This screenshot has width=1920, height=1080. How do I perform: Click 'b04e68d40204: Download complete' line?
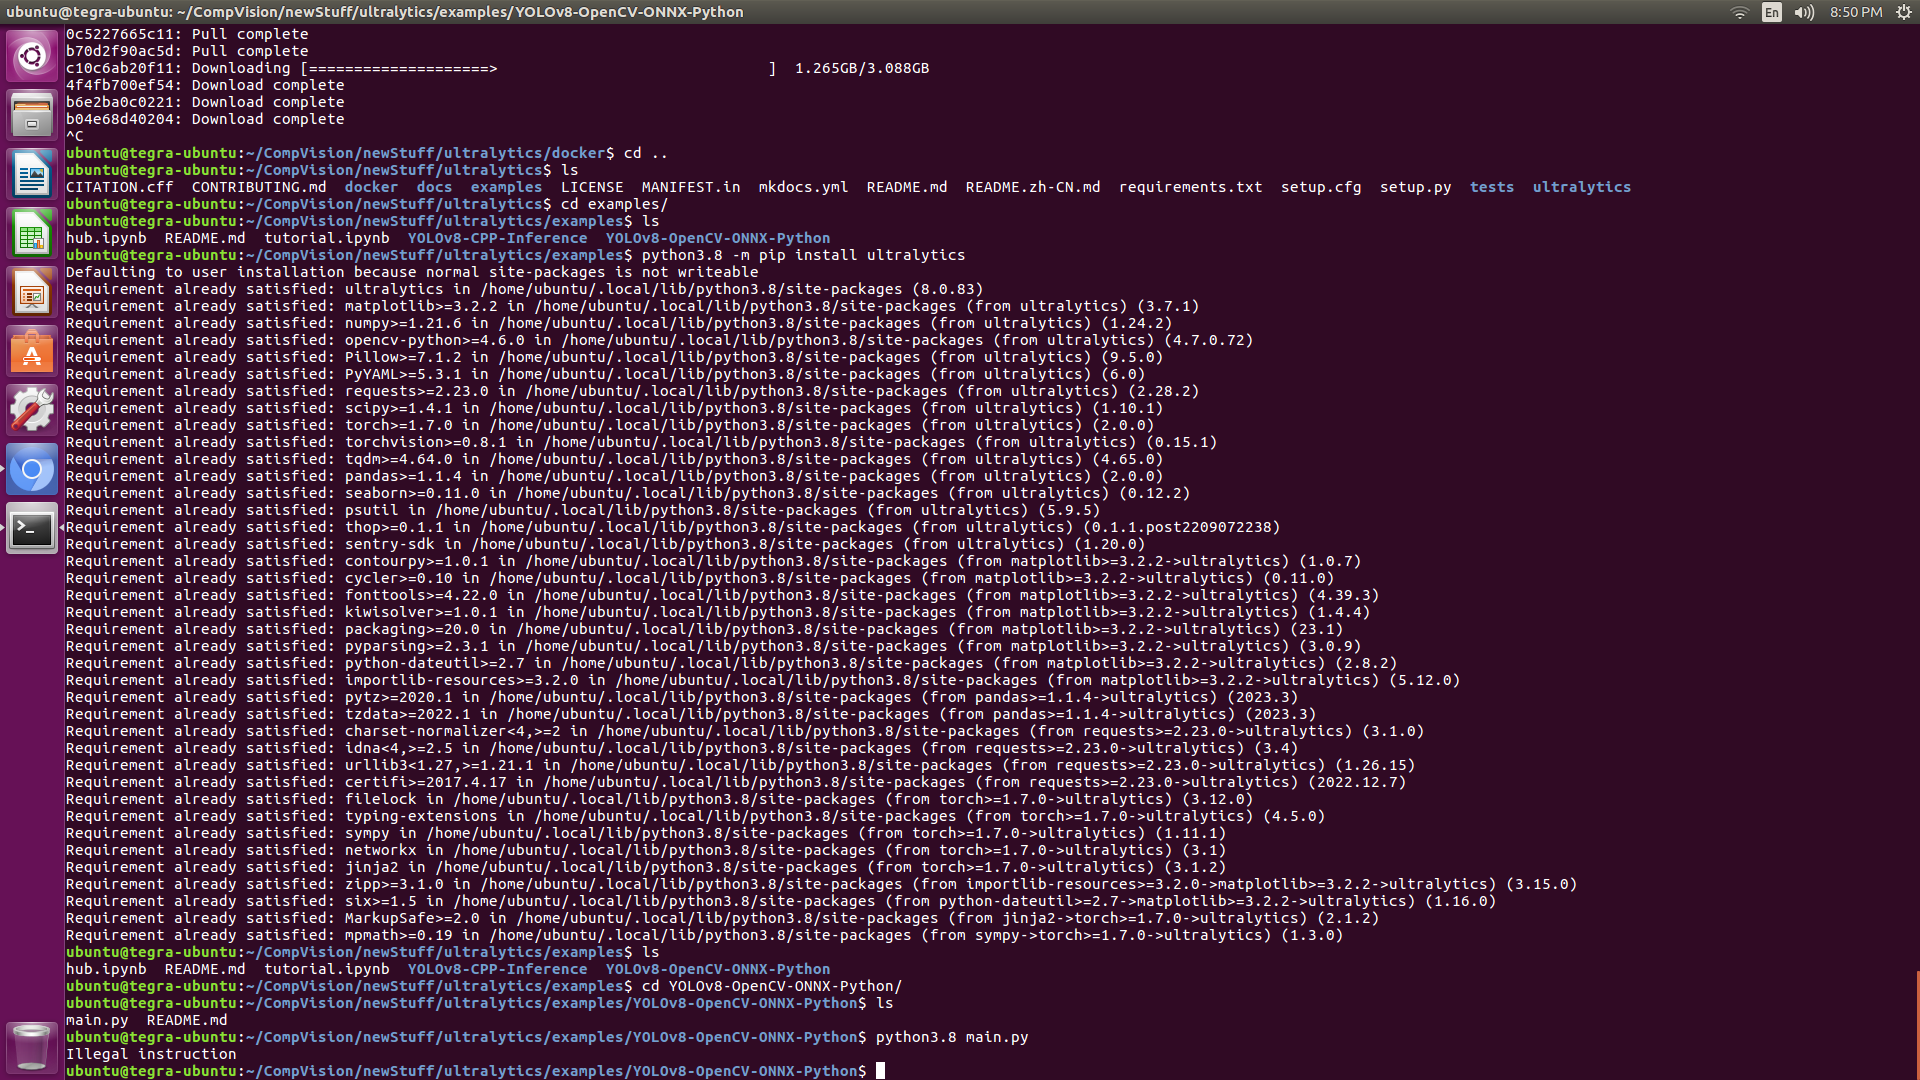[205, 119]
